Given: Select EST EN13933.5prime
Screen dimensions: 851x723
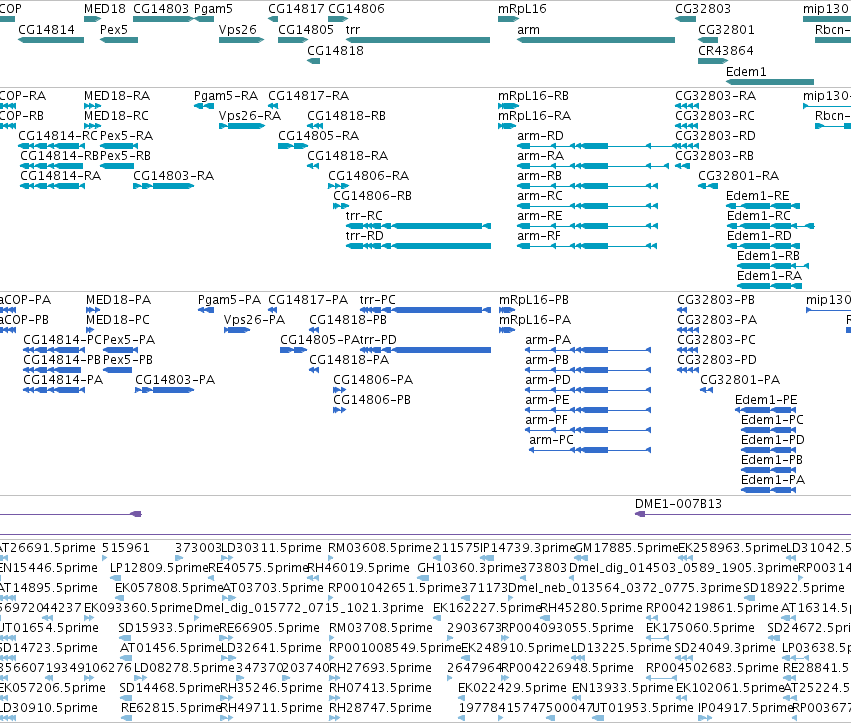Looking at the screenshot, I should point(623,688).
